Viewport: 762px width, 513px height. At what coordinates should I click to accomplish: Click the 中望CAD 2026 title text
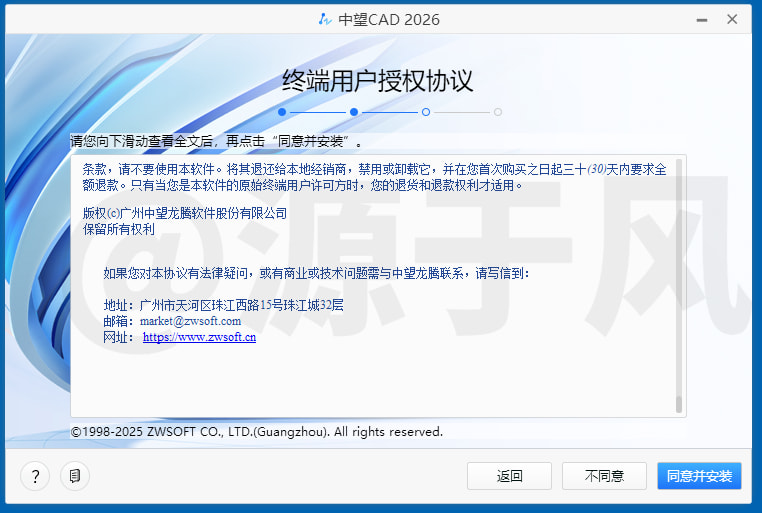click(x=389, y=19)
